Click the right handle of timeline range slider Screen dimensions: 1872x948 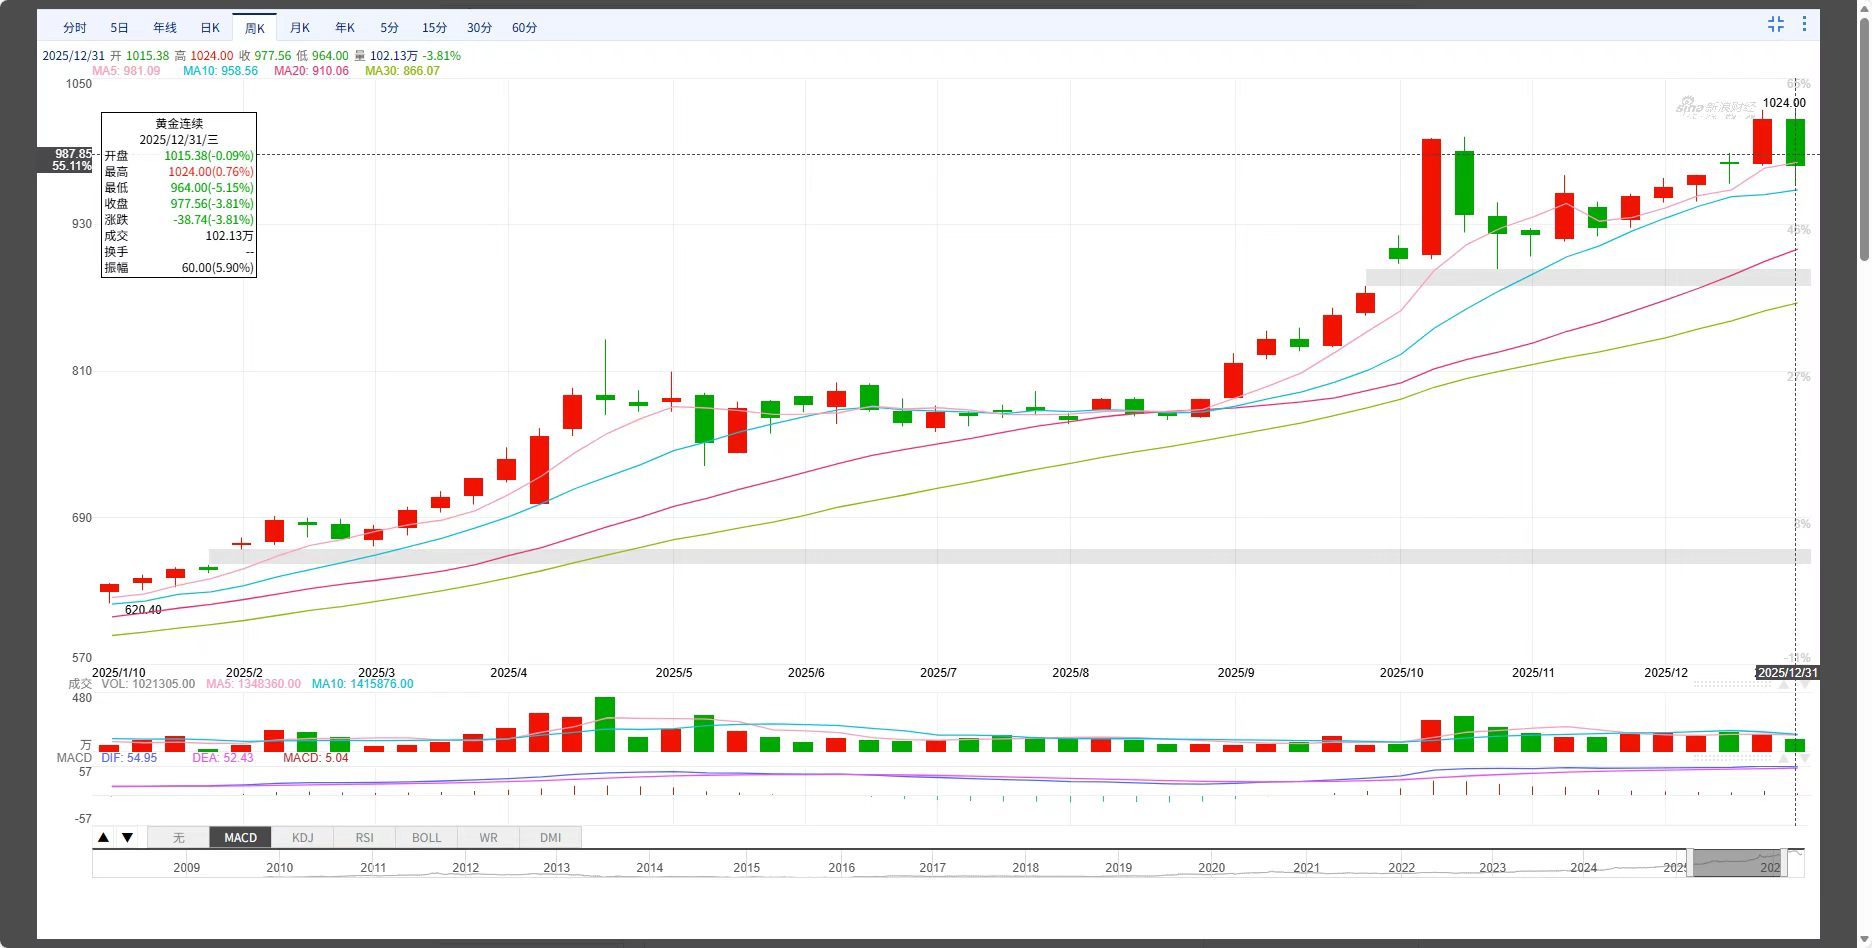(1785, 863)
